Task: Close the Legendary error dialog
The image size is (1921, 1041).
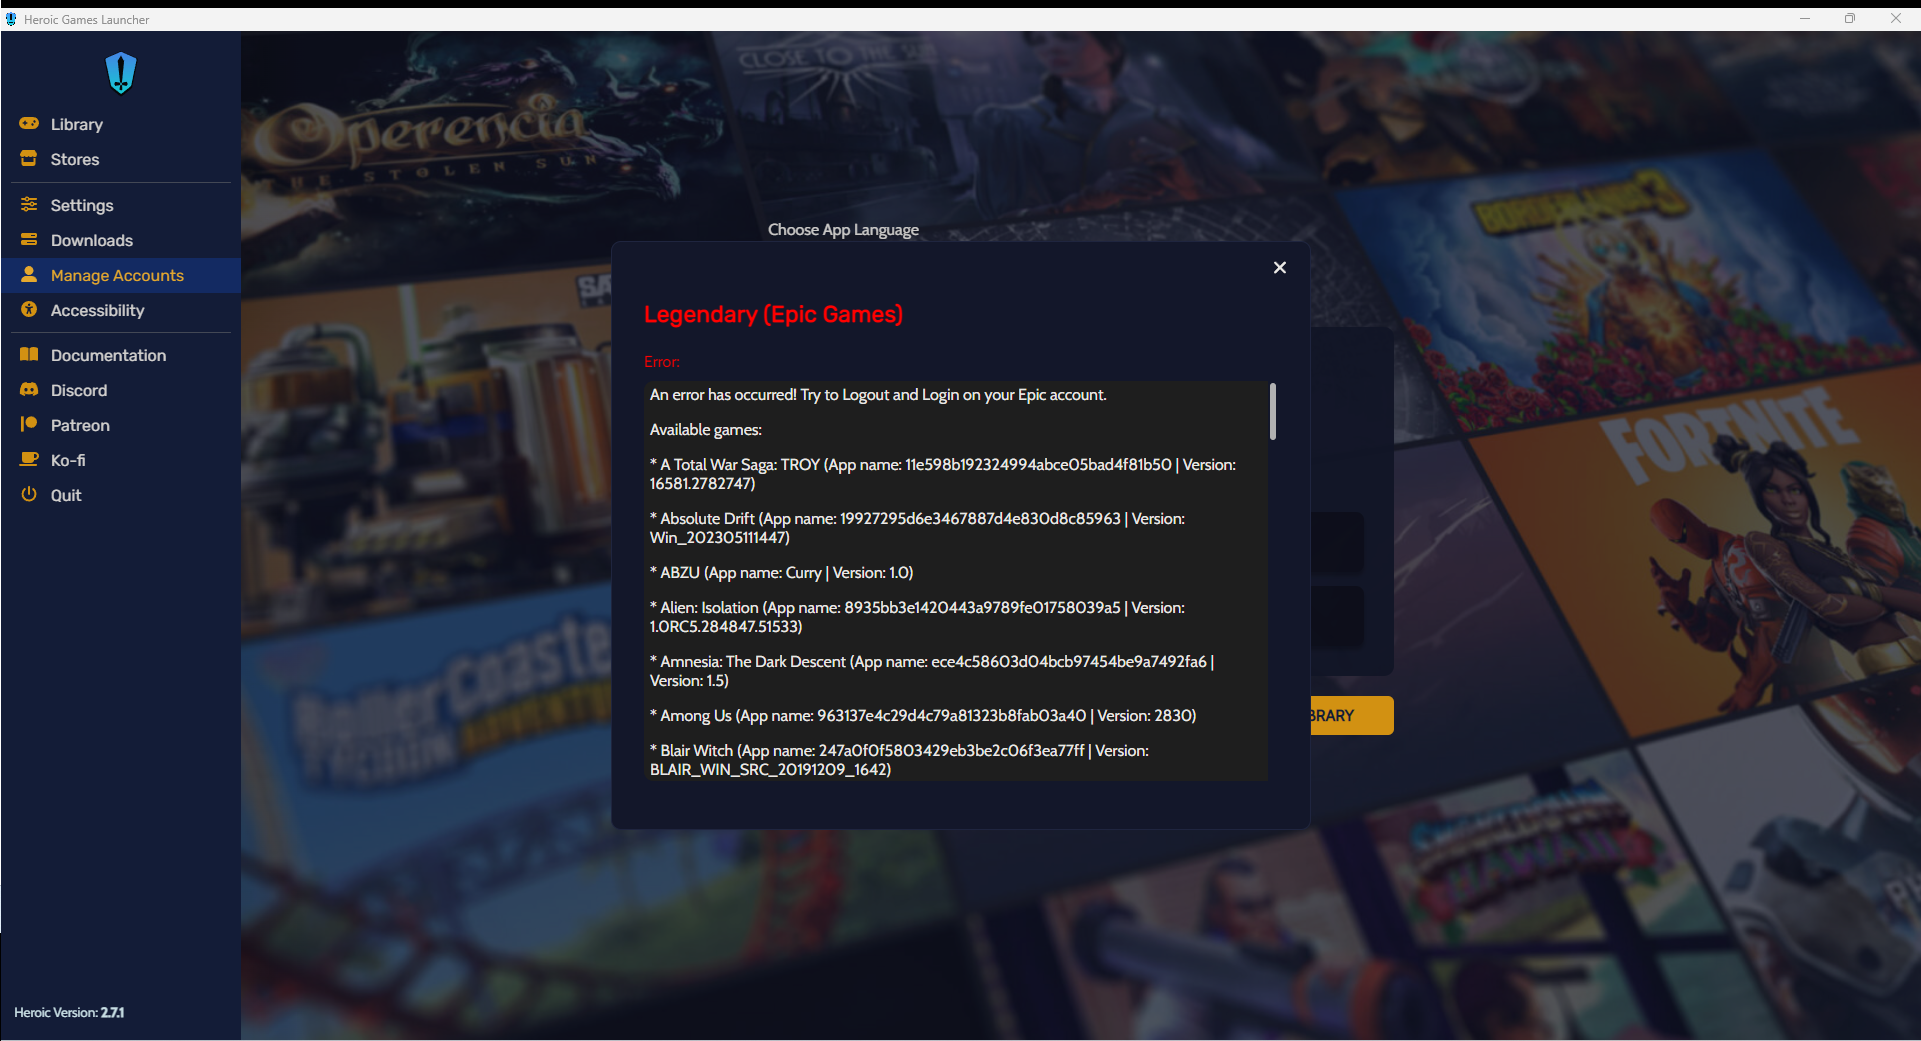Action: pyautogui.click(x=1280, y=267)
